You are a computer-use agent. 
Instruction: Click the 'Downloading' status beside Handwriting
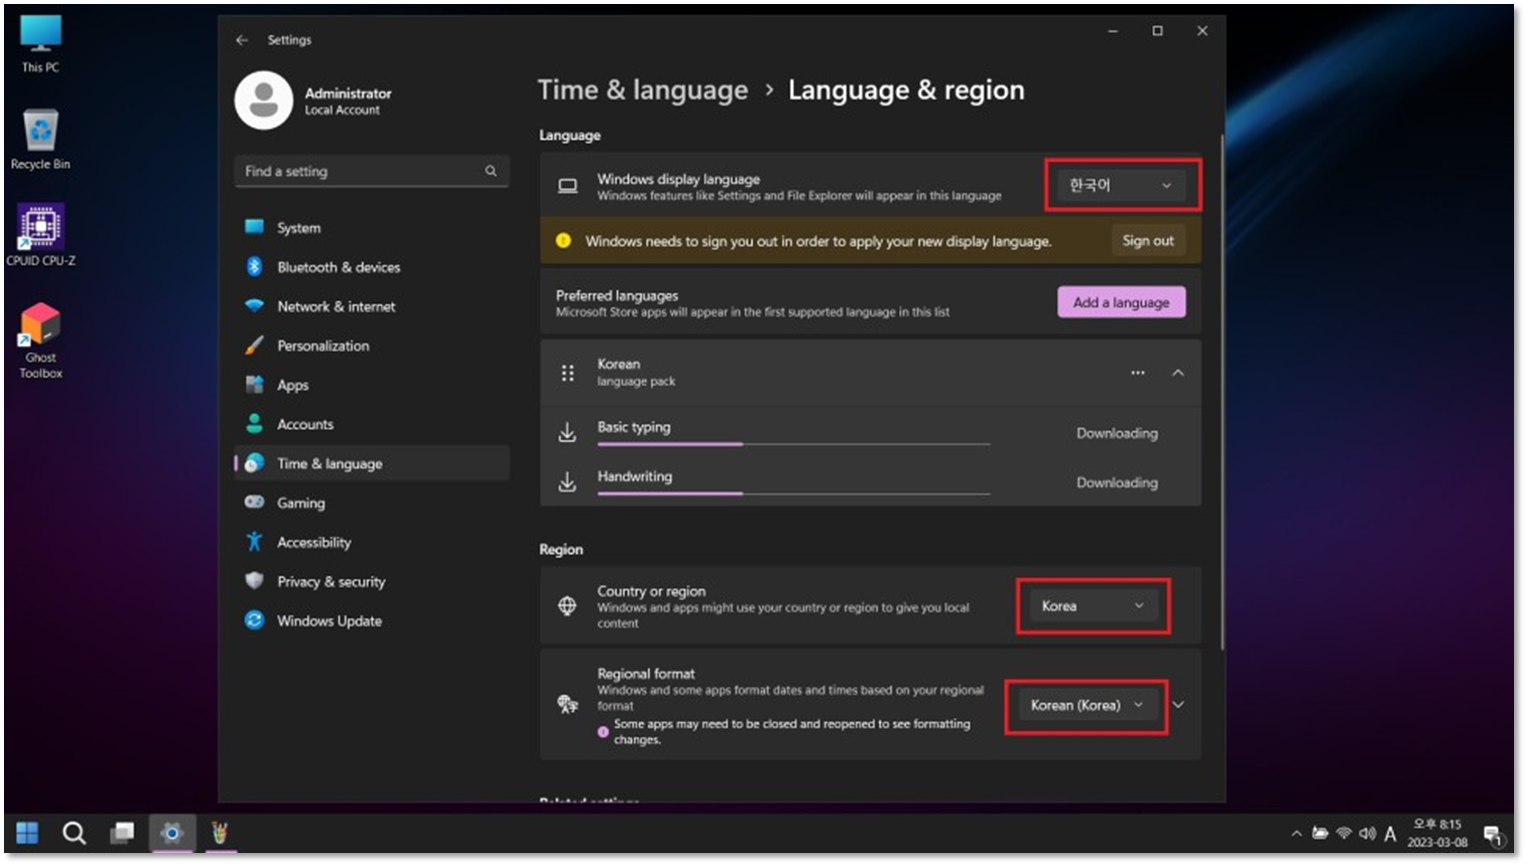click(x=1117, y=482)
